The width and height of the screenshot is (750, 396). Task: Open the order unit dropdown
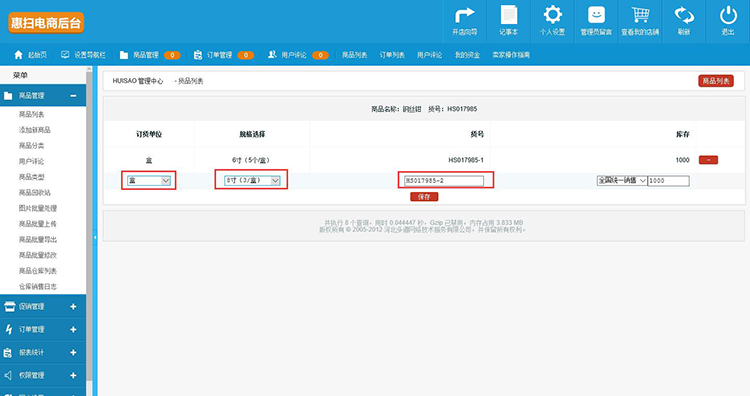point(149,180)
